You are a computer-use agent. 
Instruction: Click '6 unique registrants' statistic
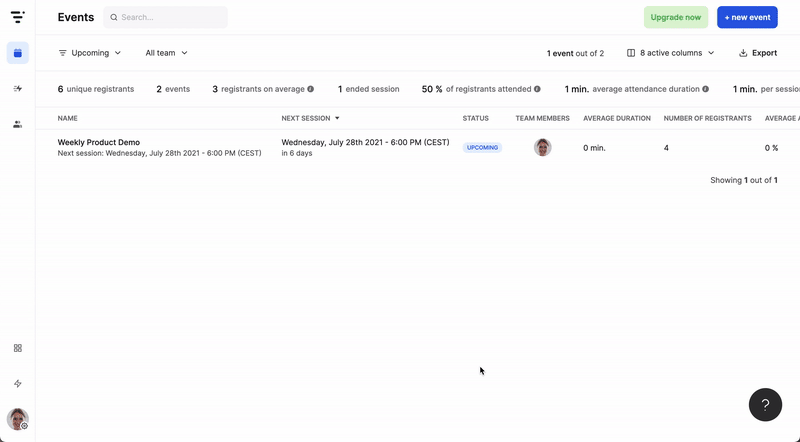click(x=96, y=89)
